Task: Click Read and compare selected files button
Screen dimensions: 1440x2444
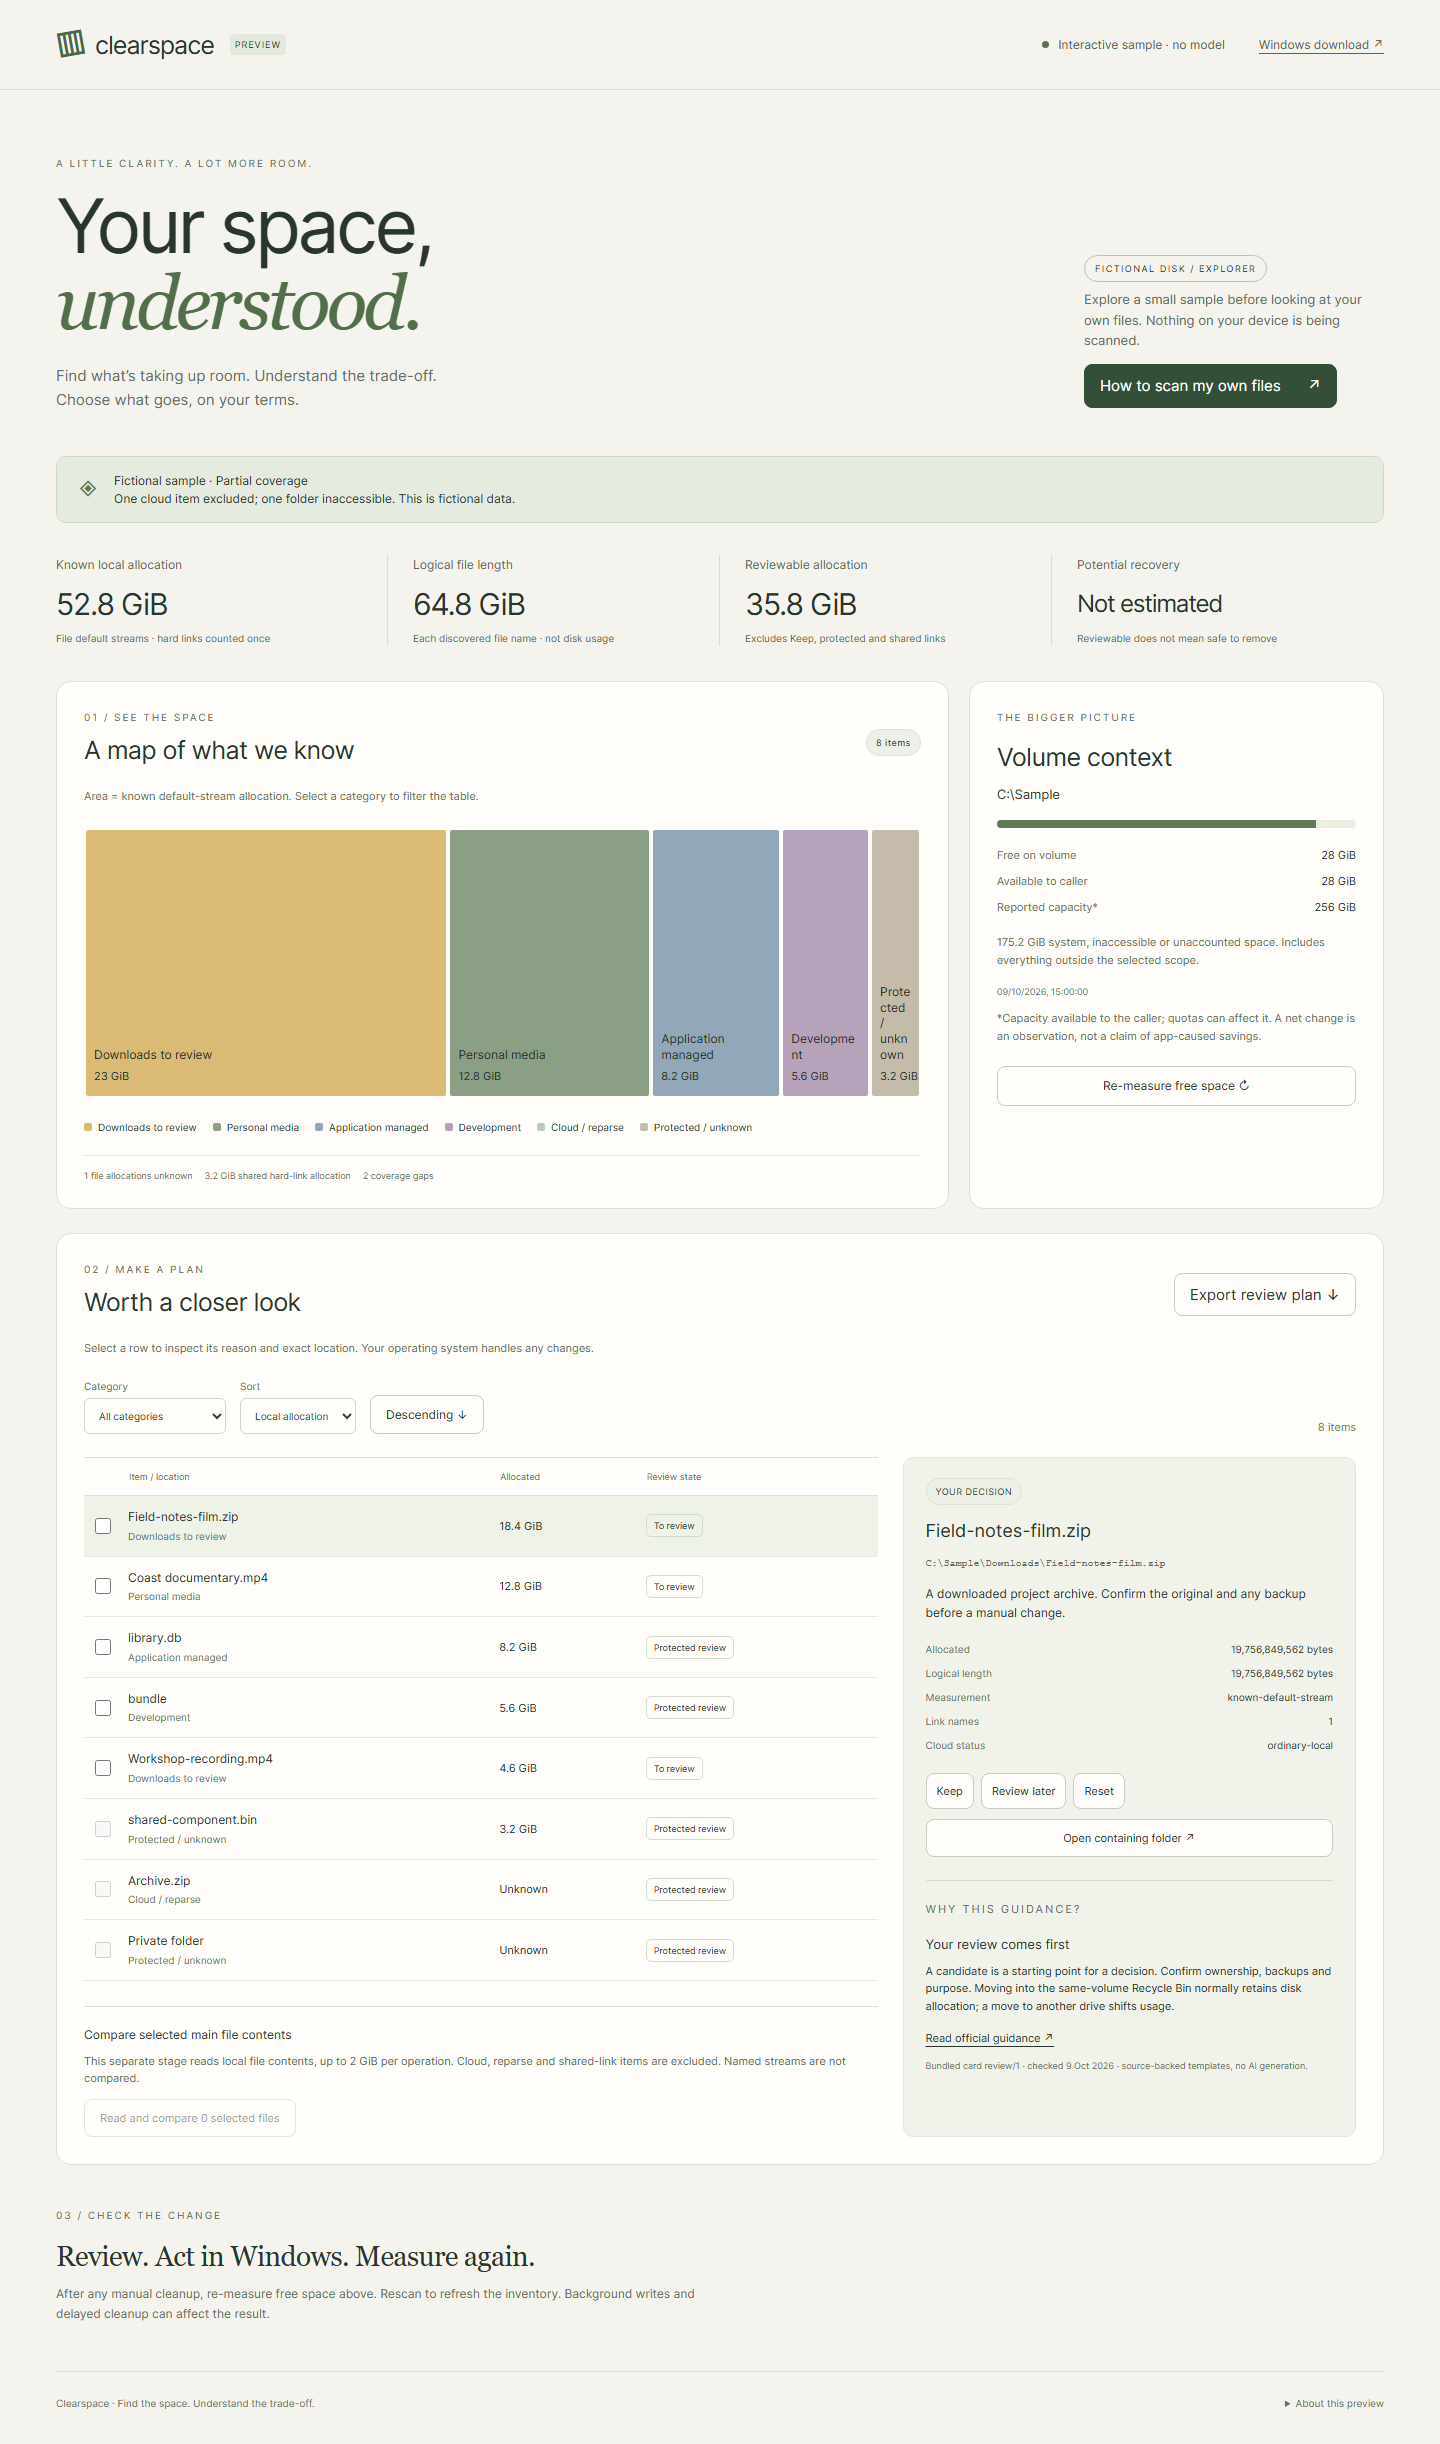Action: click(190, 2118)
